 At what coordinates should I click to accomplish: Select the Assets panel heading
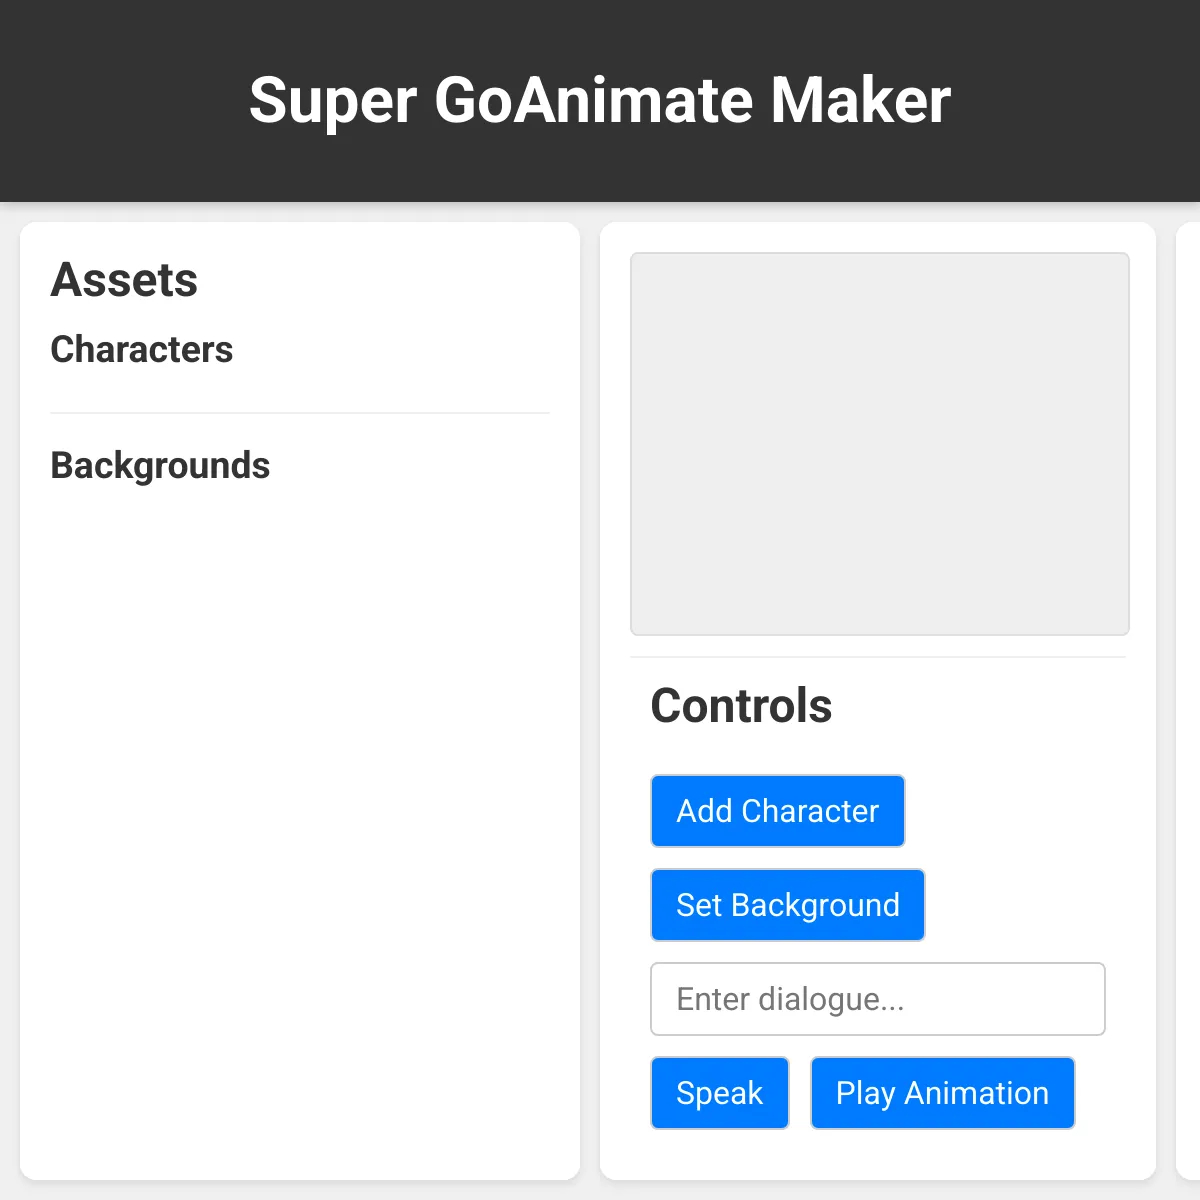125,280
